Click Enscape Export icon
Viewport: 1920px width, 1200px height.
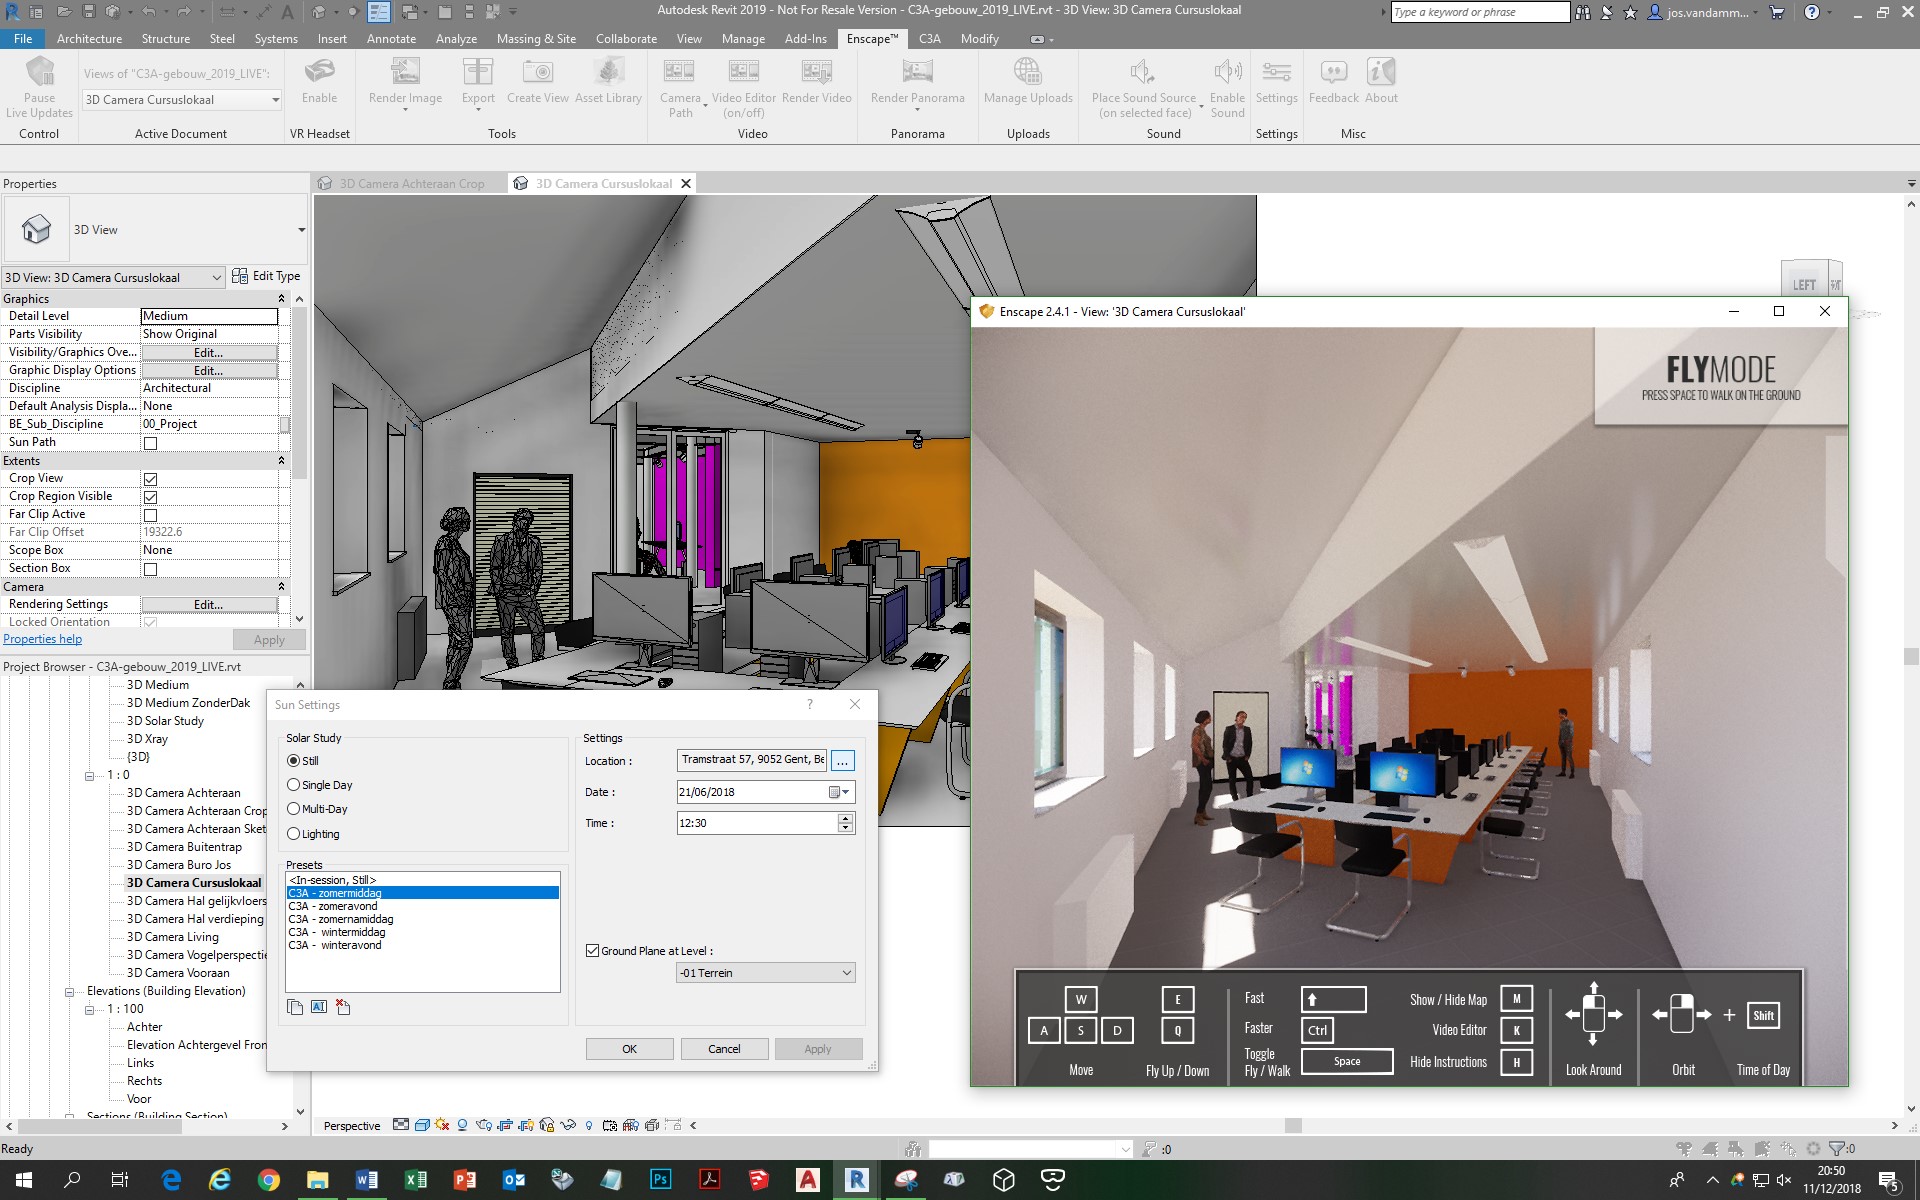tap(478, 72)
